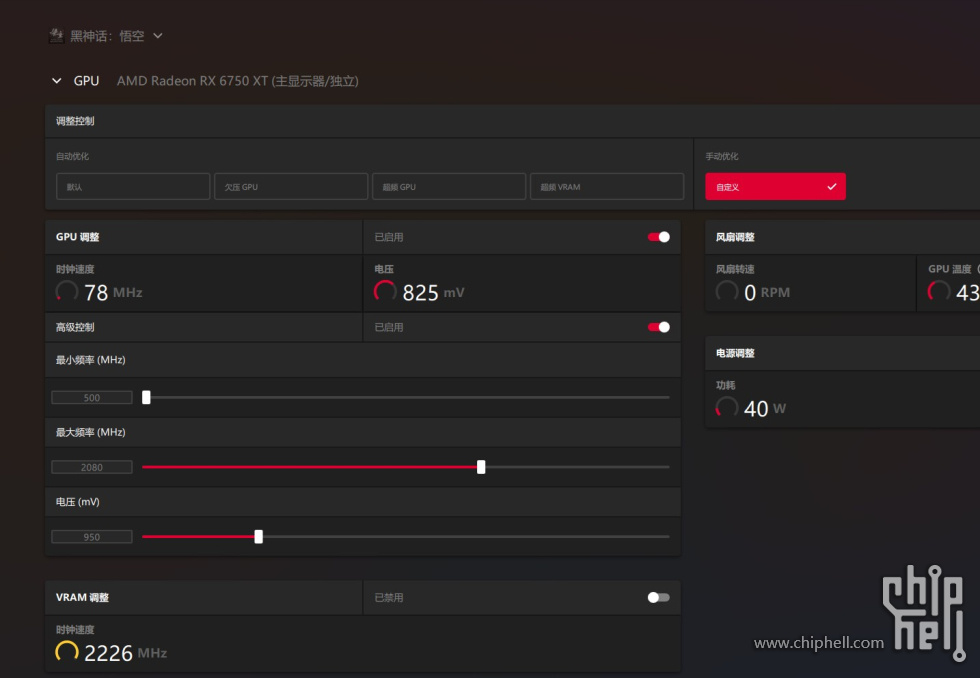
Task: Click the GPU temperature gauge icon
Action: [939, 291]
